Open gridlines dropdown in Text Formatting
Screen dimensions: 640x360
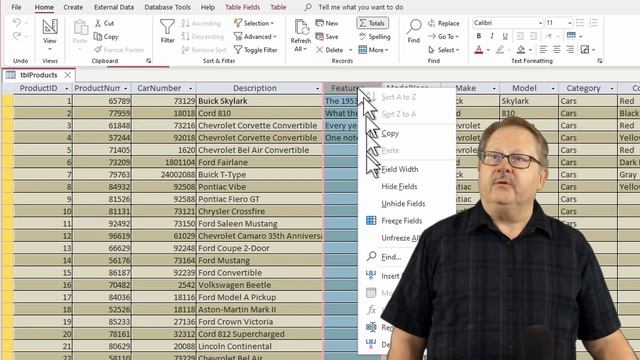[574, 36]
